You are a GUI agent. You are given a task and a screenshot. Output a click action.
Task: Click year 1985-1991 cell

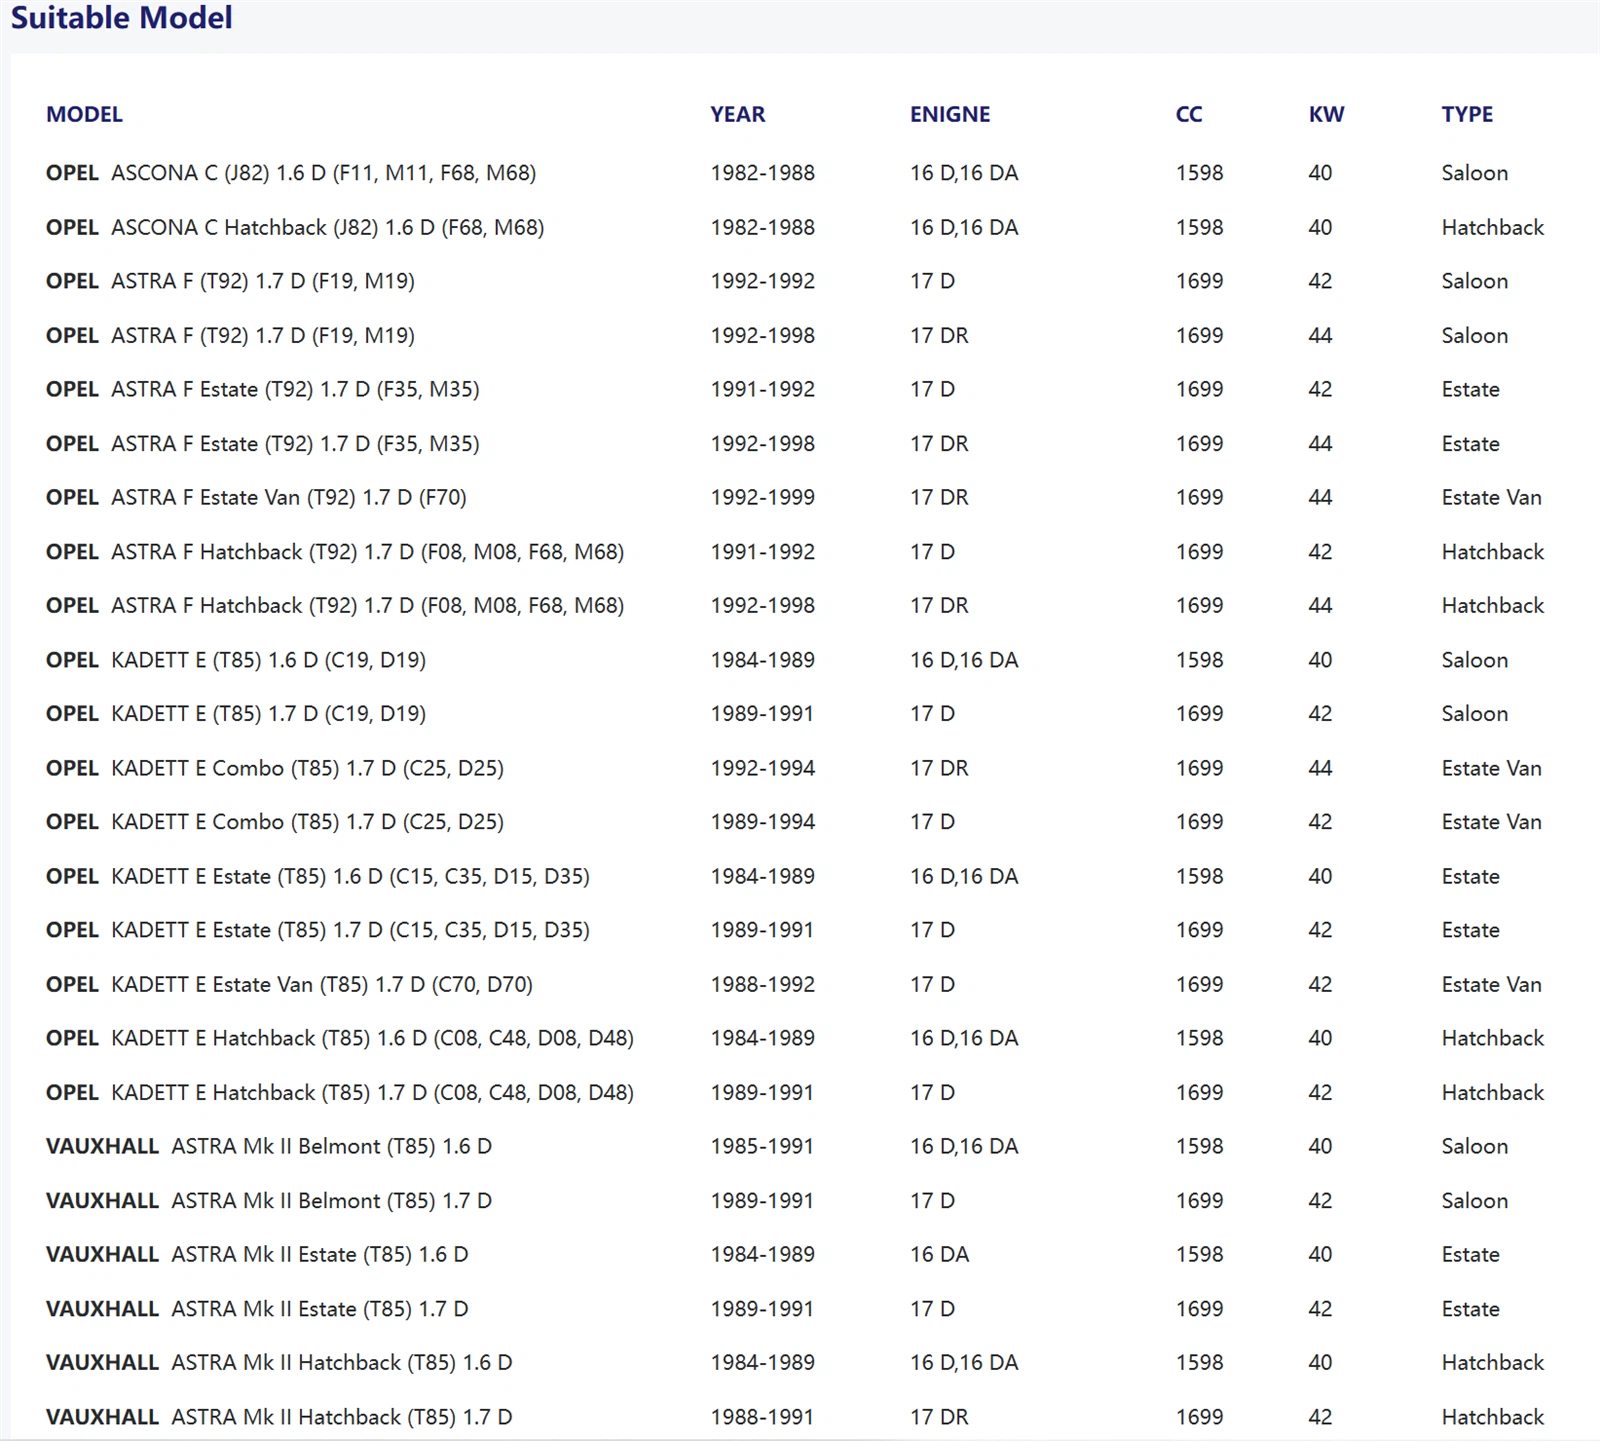coord(762,1146)
